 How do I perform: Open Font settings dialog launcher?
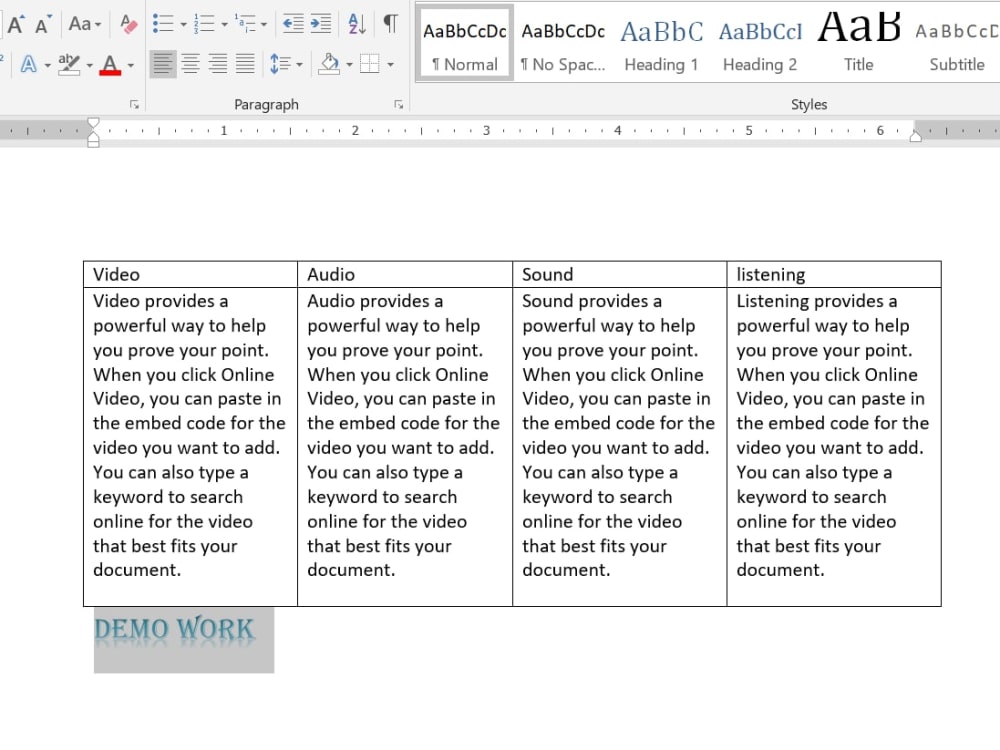(135, 105)
